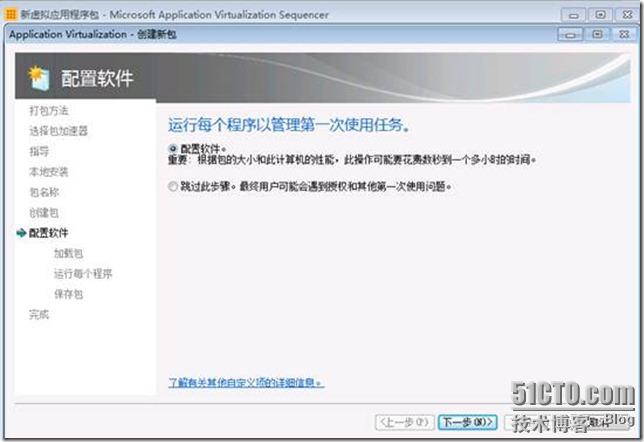Click the 选择包加速器 step in sidebar

(x=59, y=131)
